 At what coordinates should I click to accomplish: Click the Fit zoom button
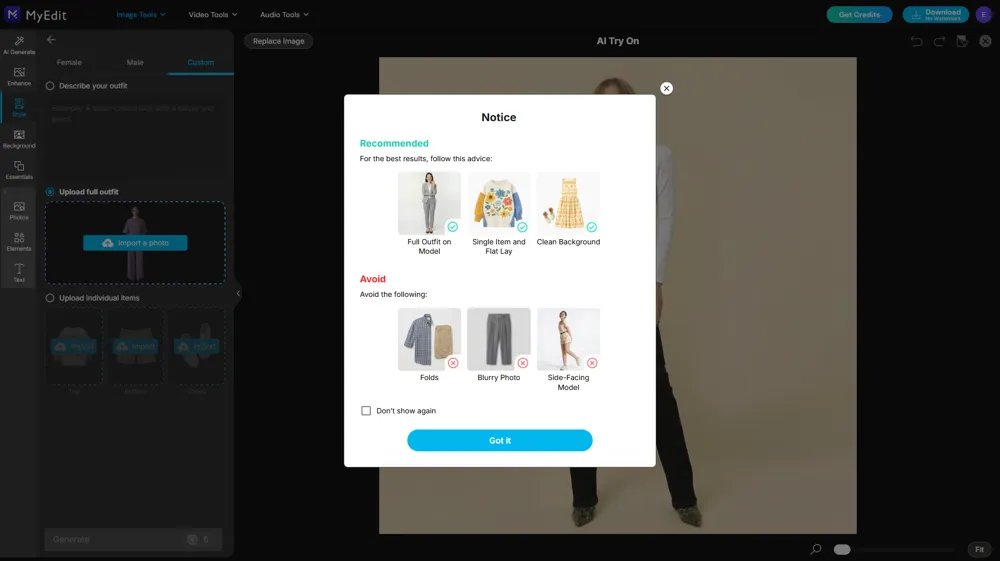(x=980, y=549)
